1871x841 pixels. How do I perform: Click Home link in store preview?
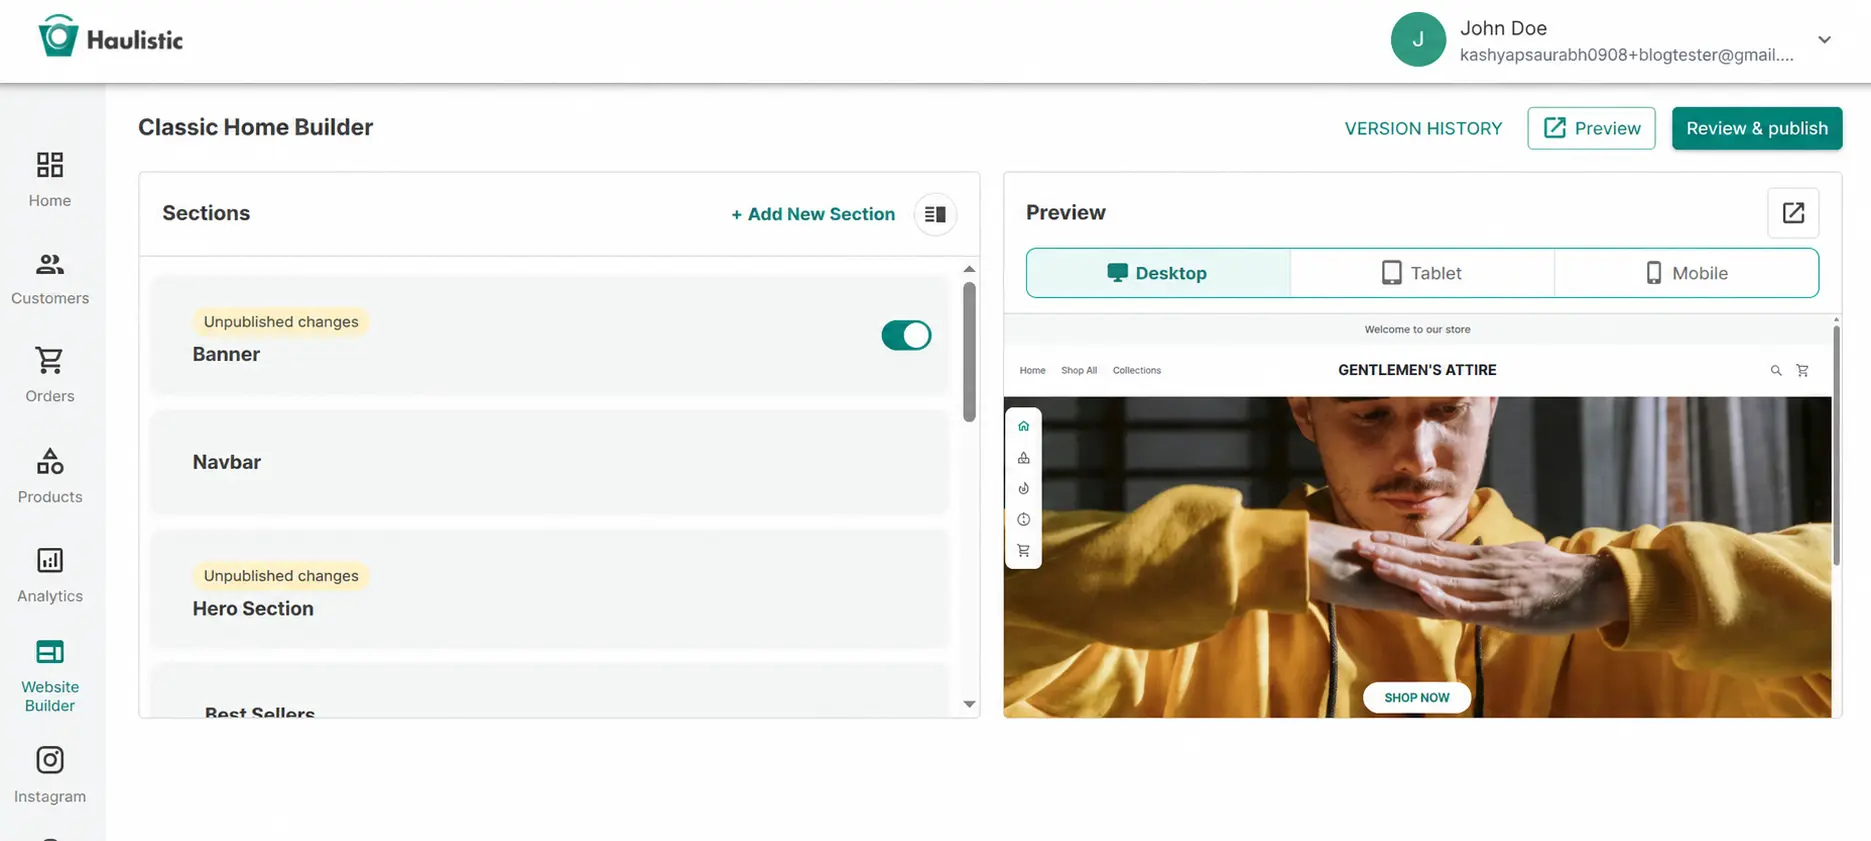[x=1032, y=370]
